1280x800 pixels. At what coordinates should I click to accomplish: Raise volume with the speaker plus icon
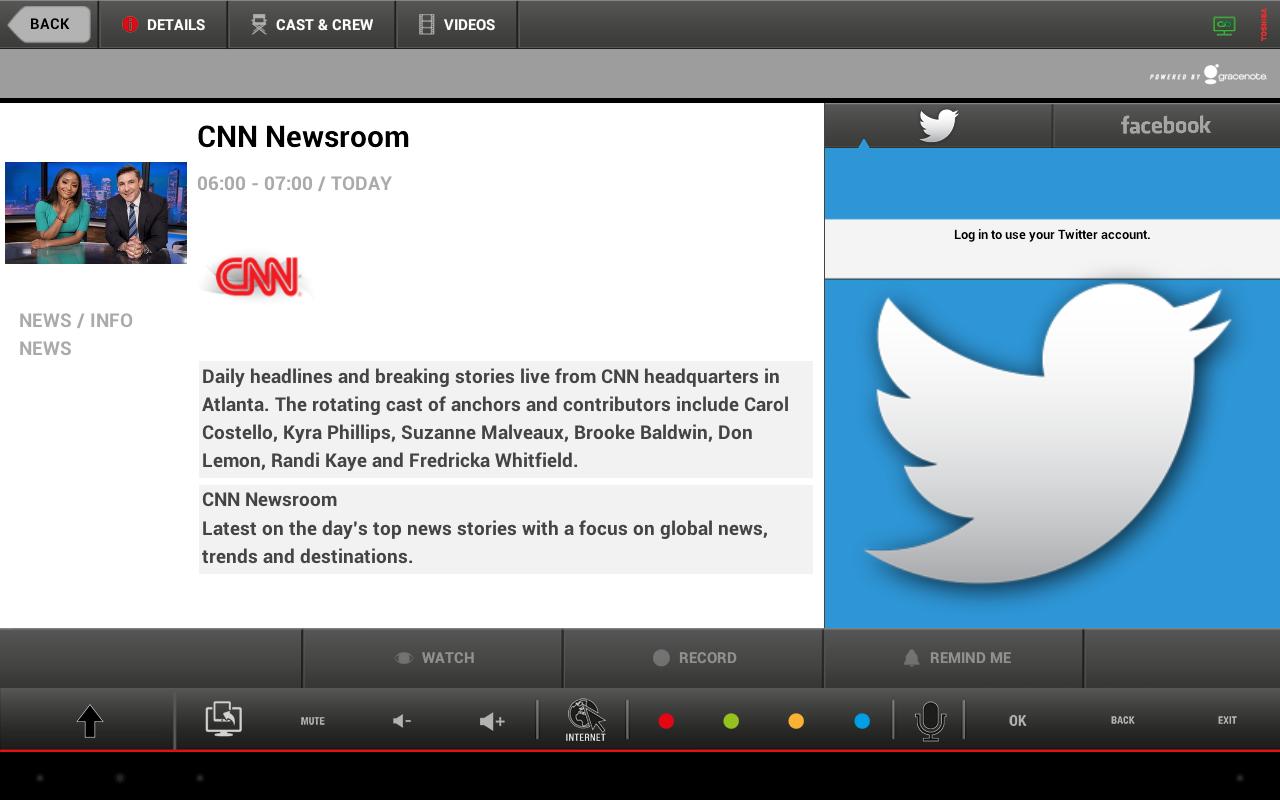click(492, 721)
